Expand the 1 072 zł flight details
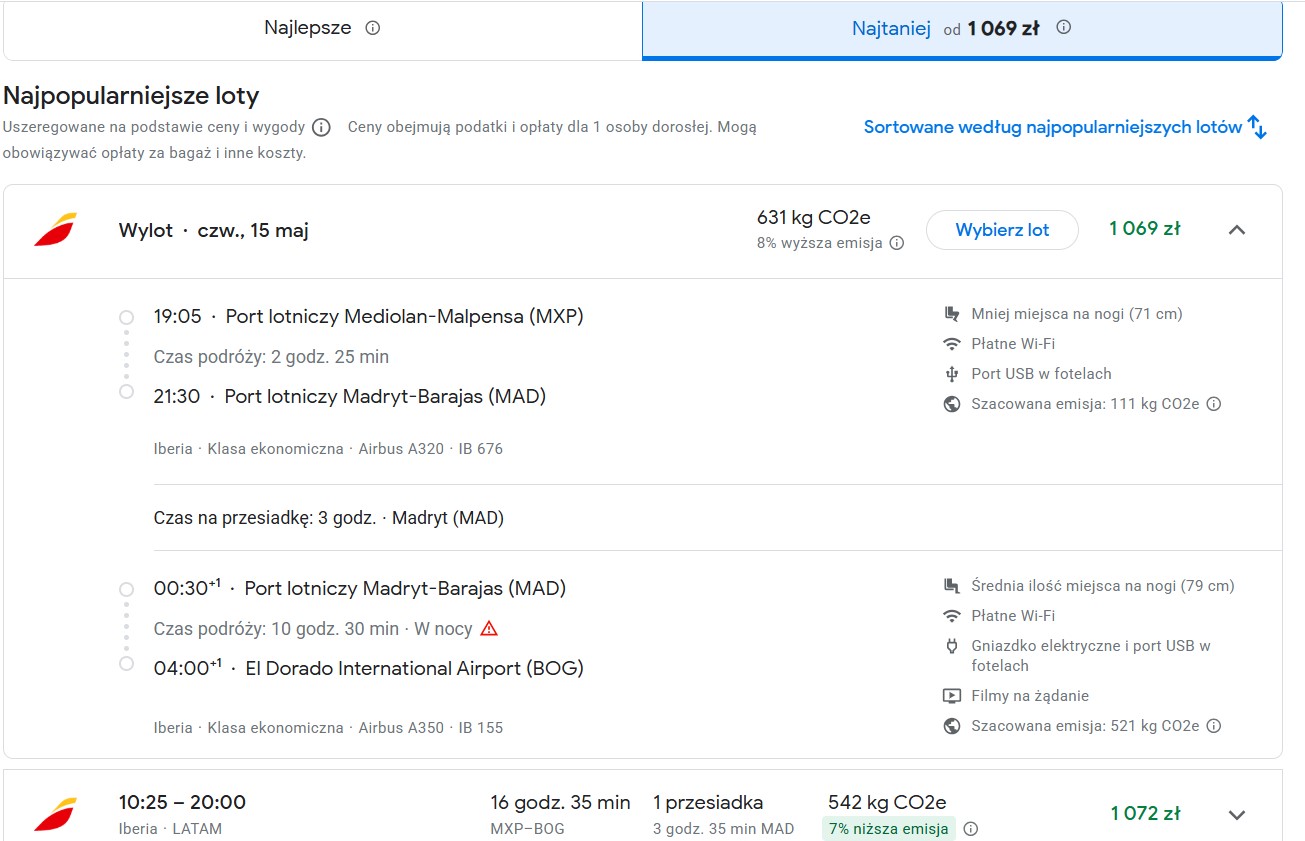1305x841 pixels. (x=1237, y=814)
